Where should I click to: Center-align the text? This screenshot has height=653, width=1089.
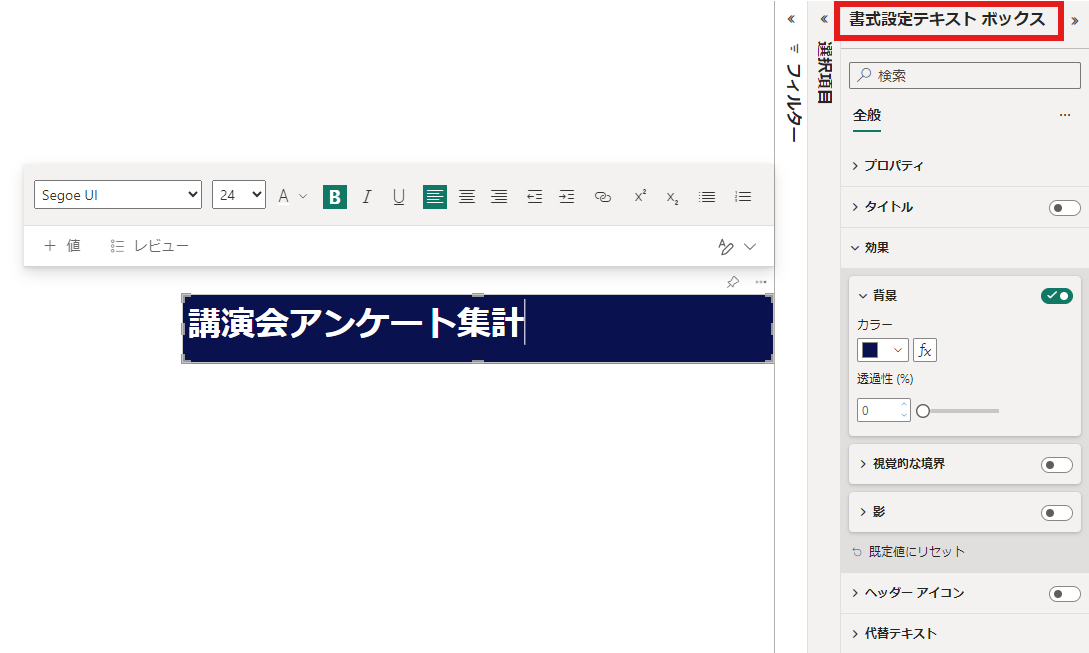(x=467, y=197)
